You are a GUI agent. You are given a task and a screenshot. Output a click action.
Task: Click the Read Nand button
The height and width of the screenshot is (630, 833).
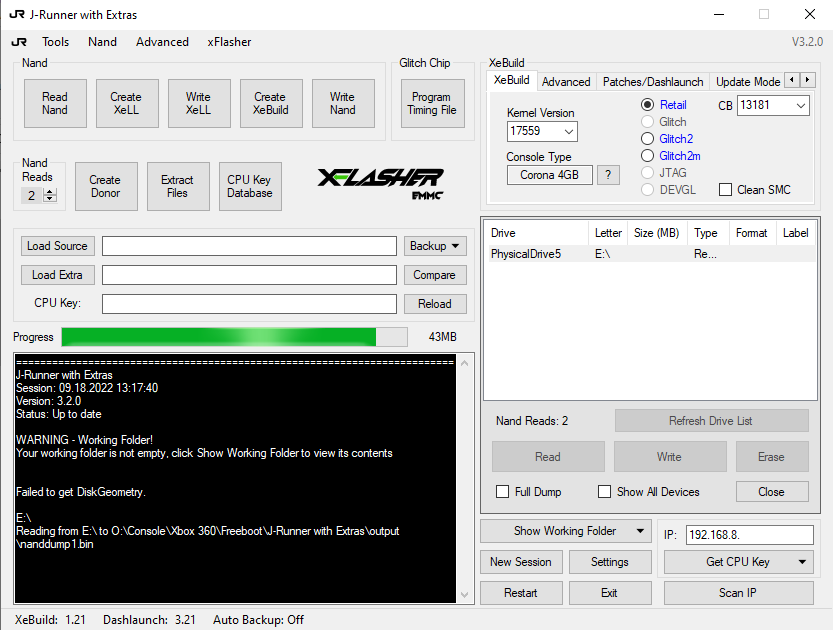click(55, 104)
